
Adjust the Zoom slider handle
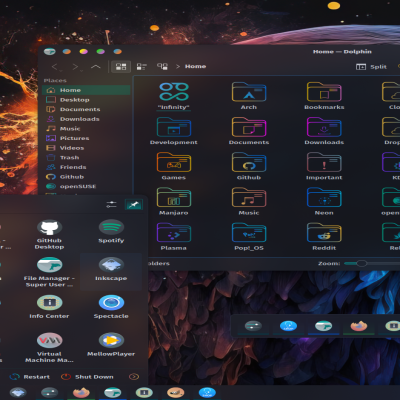click(x=361, y=263)
